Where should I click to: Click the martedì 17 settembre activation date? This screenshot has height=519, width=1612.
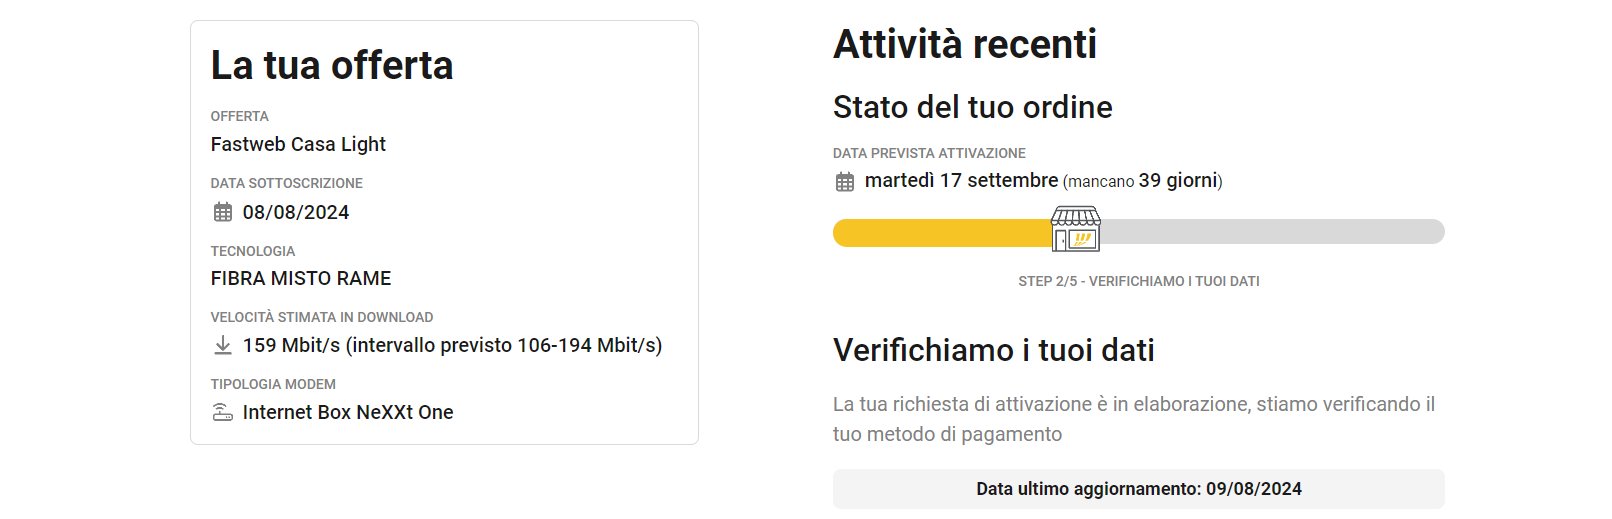pos(961,180)
